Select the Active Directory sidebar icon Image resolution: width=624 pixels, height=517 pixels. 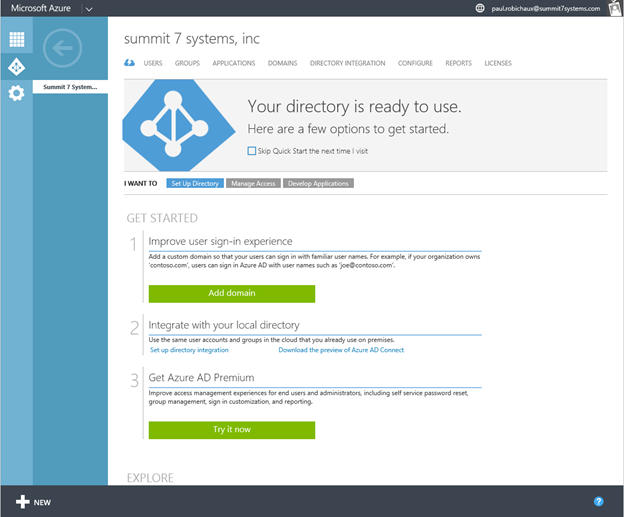16,67
